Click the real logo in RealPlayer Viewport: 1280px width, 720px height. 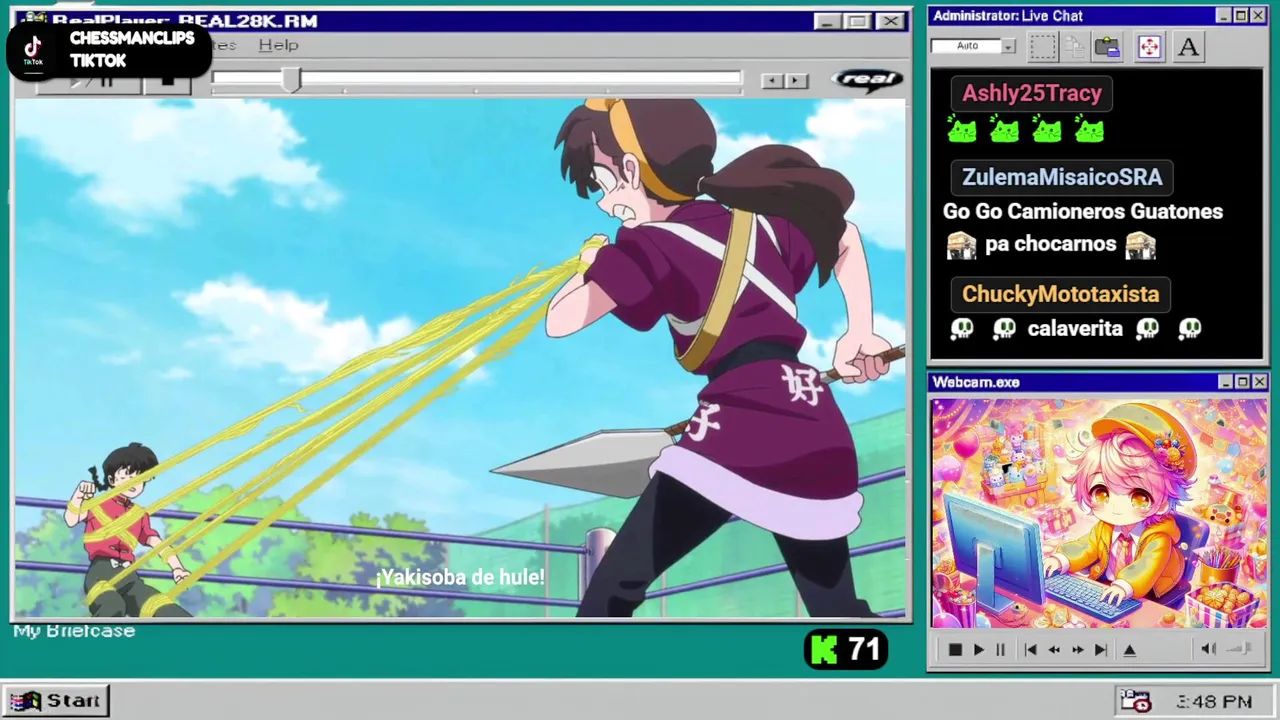[x=867, y=80]
